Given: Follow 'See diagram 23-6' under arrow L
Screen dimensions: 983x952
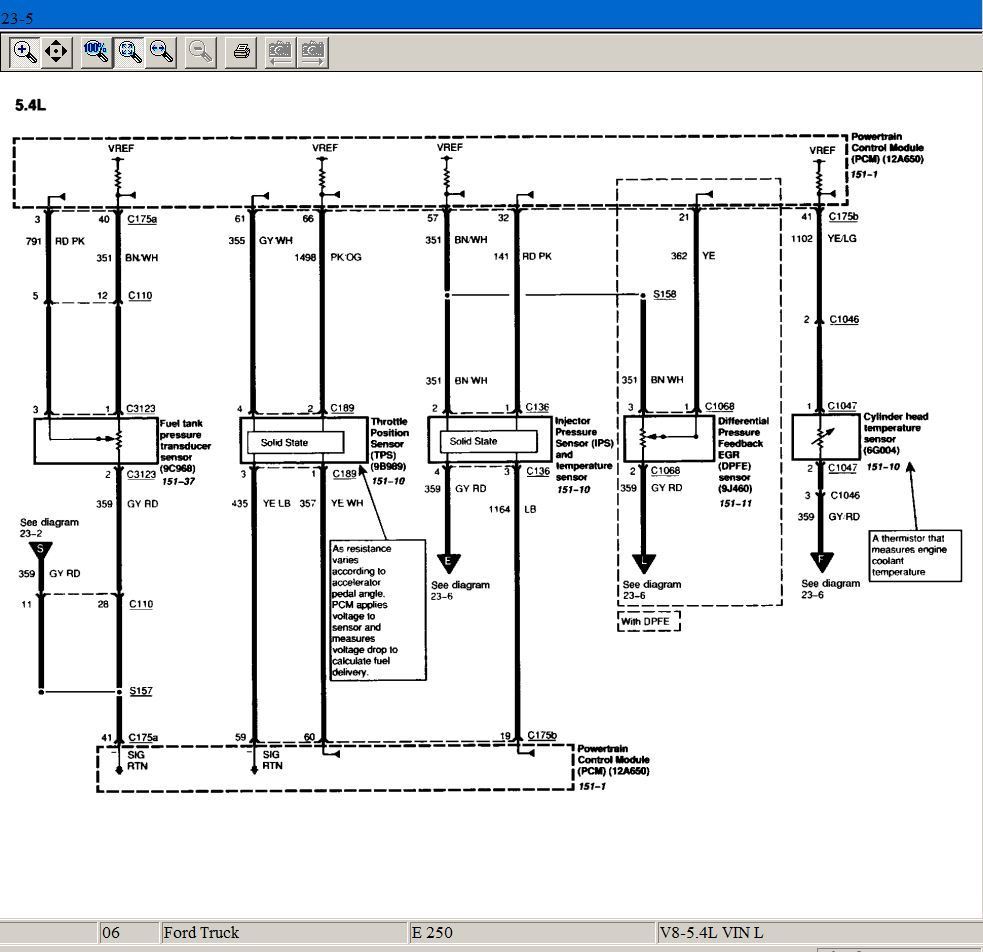Looking at the screenshot, I should pyautogui.click(x=651, y=590).
